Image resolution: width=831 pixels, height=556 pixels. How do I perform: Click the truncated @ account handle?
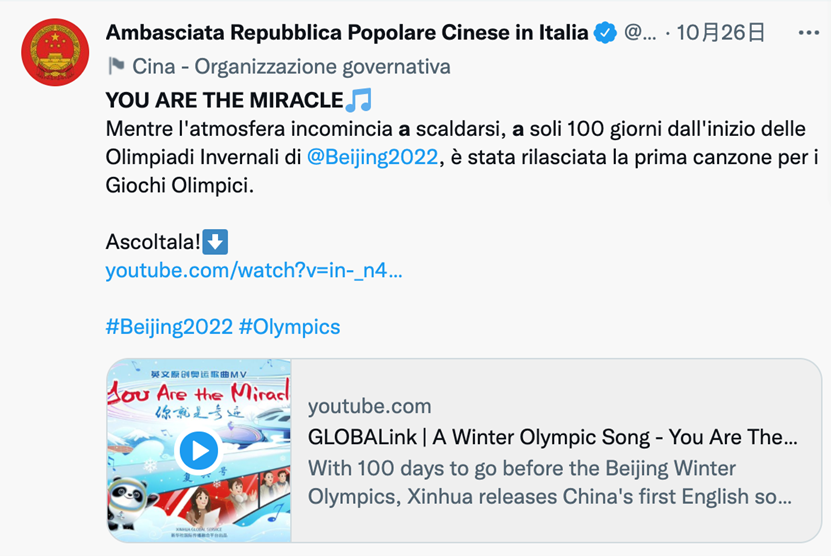640,33
